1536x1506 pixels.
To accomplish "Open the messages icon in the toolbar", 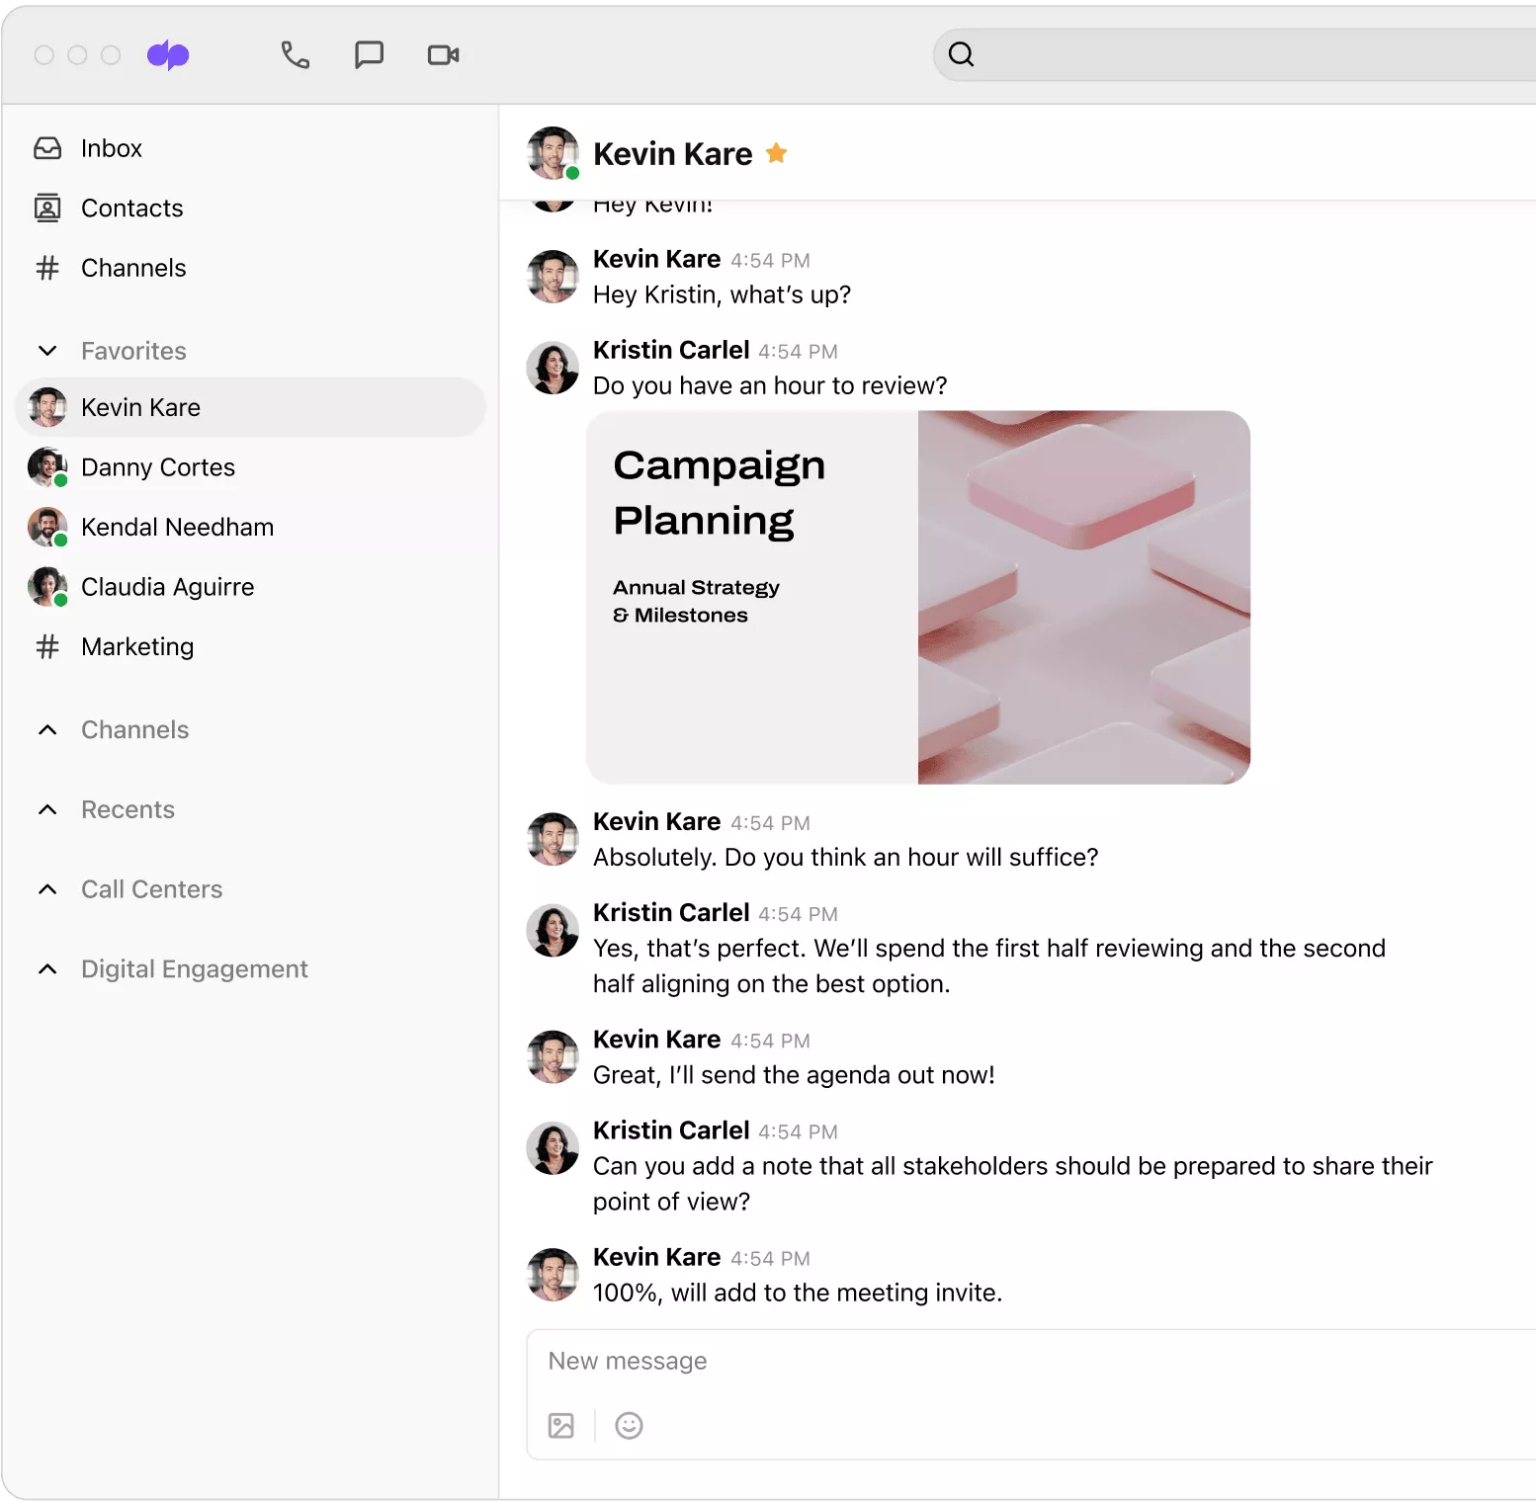I will tap(369, 55).
